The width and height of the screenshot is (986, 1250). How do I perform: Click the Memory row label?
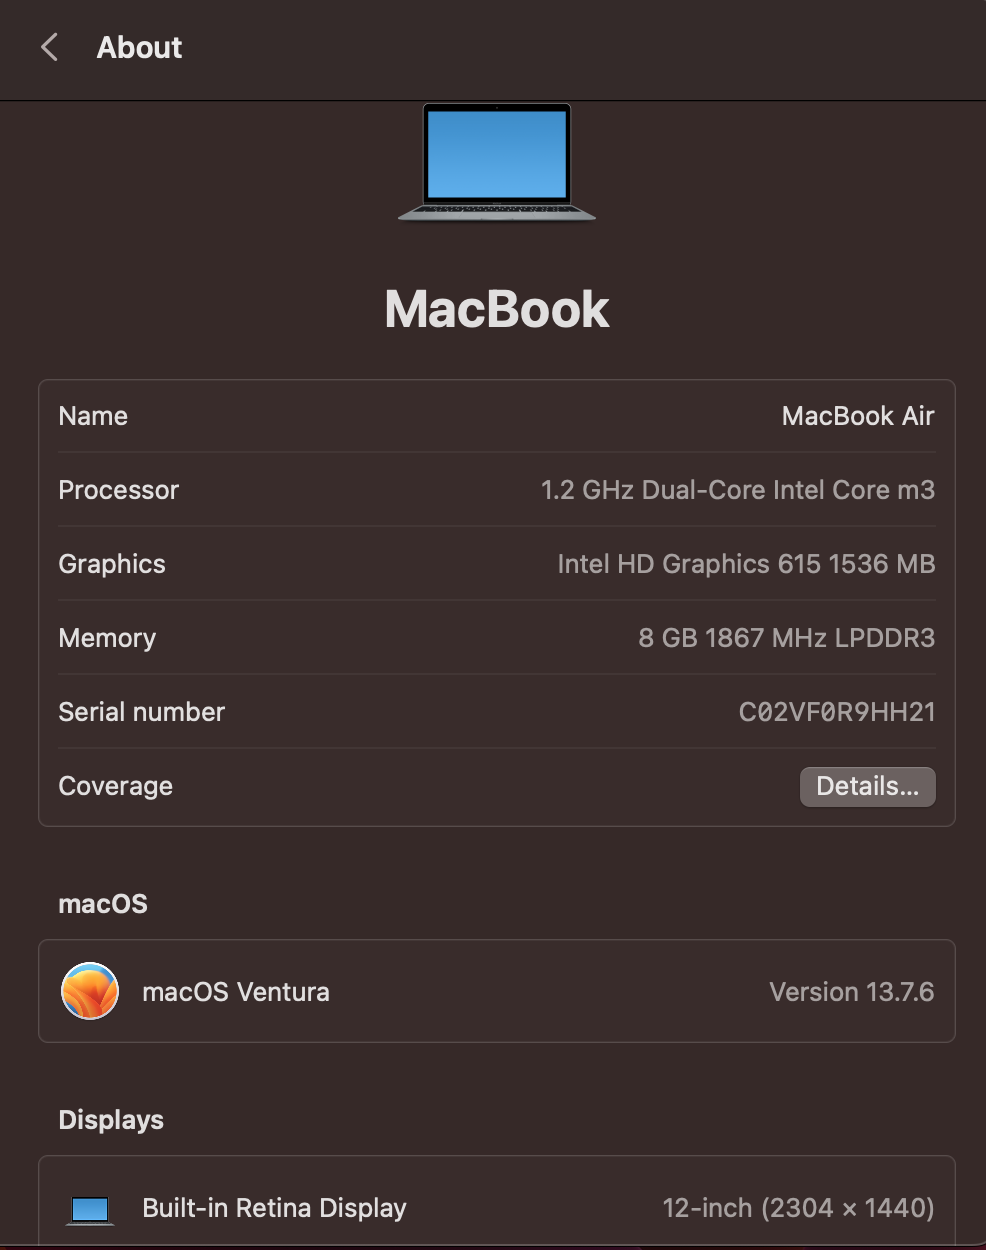pos(107,638)
